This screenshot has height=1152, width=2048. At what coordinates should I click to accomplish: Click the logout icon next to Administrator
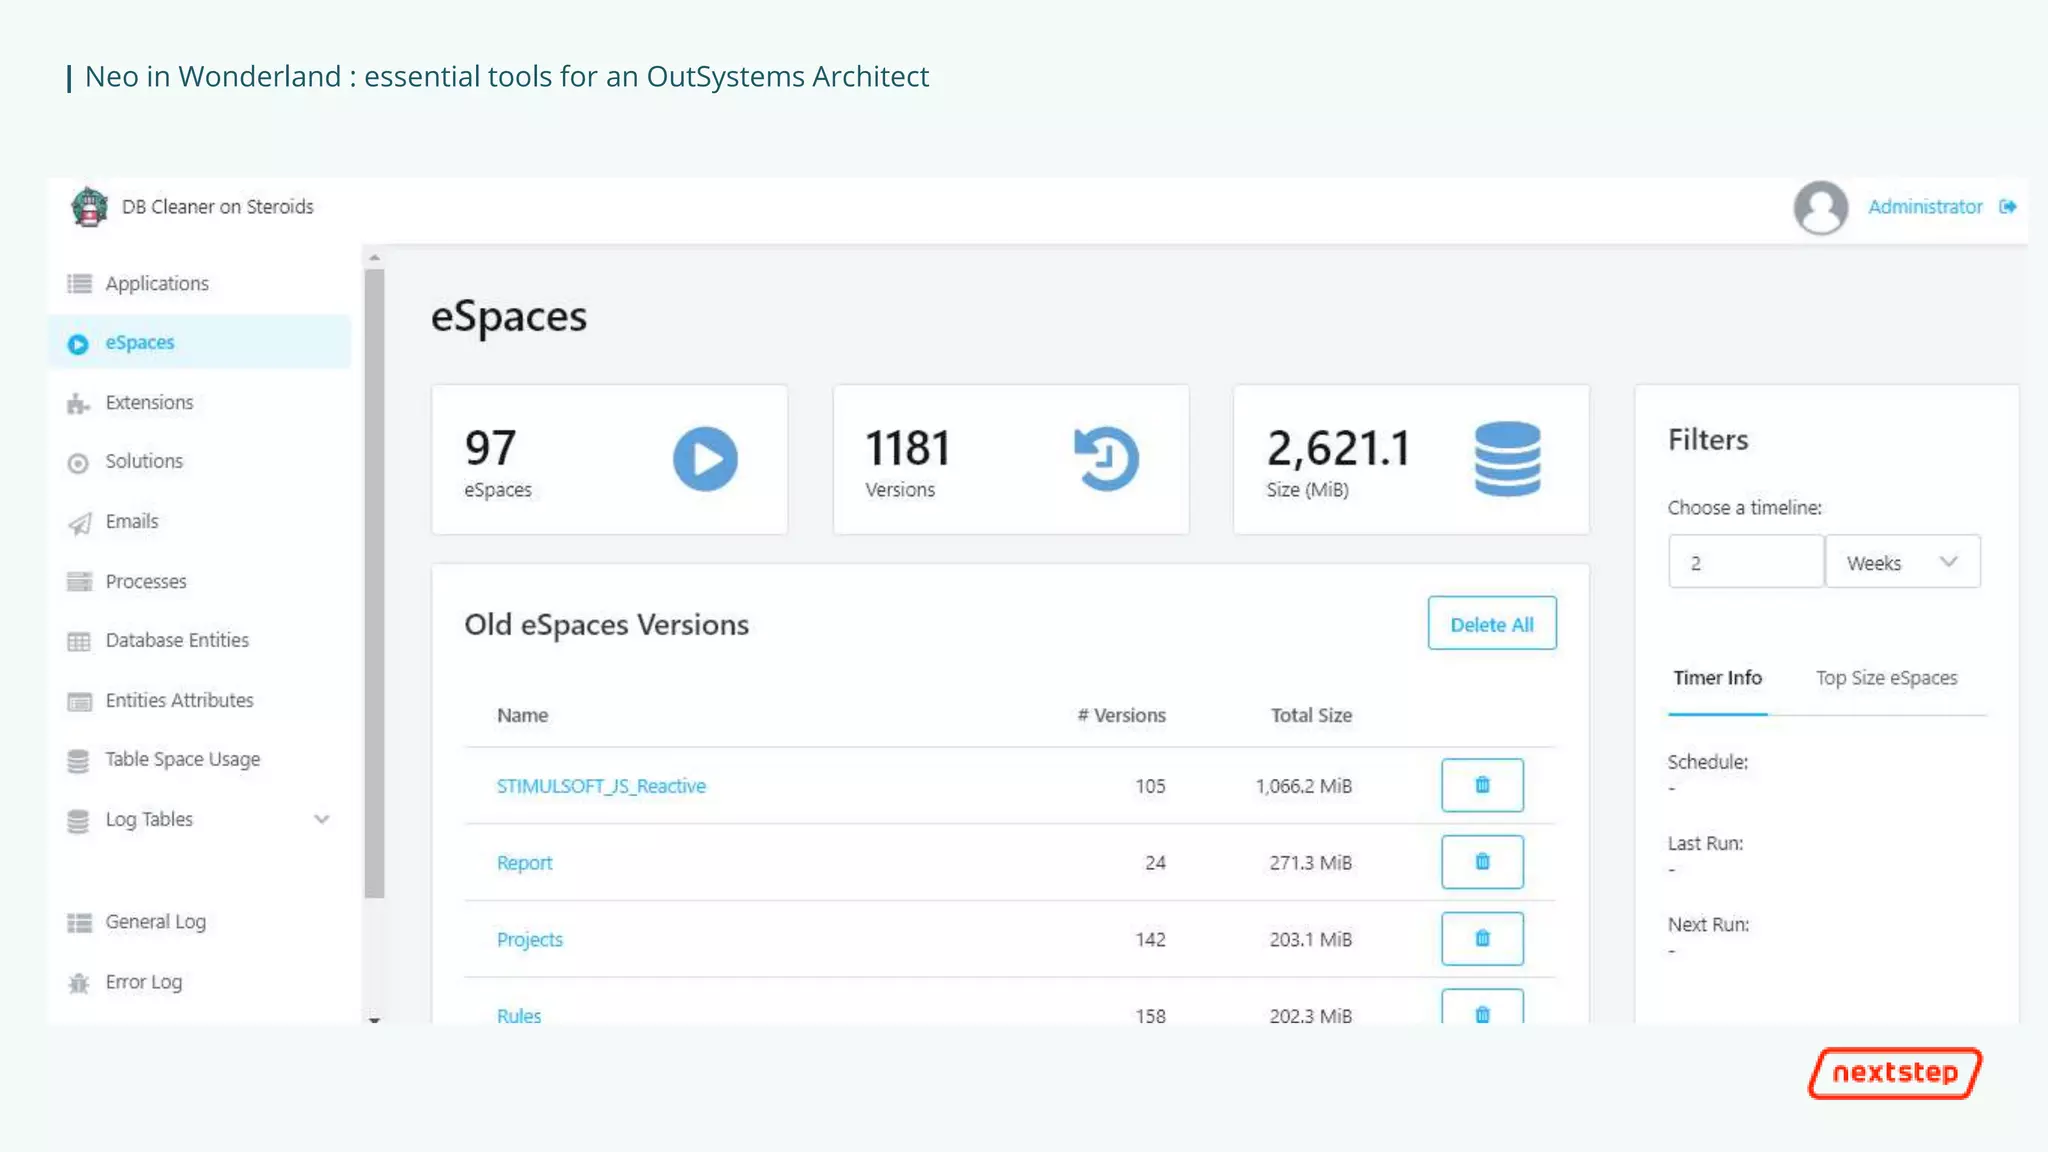tap(2007, 207)
